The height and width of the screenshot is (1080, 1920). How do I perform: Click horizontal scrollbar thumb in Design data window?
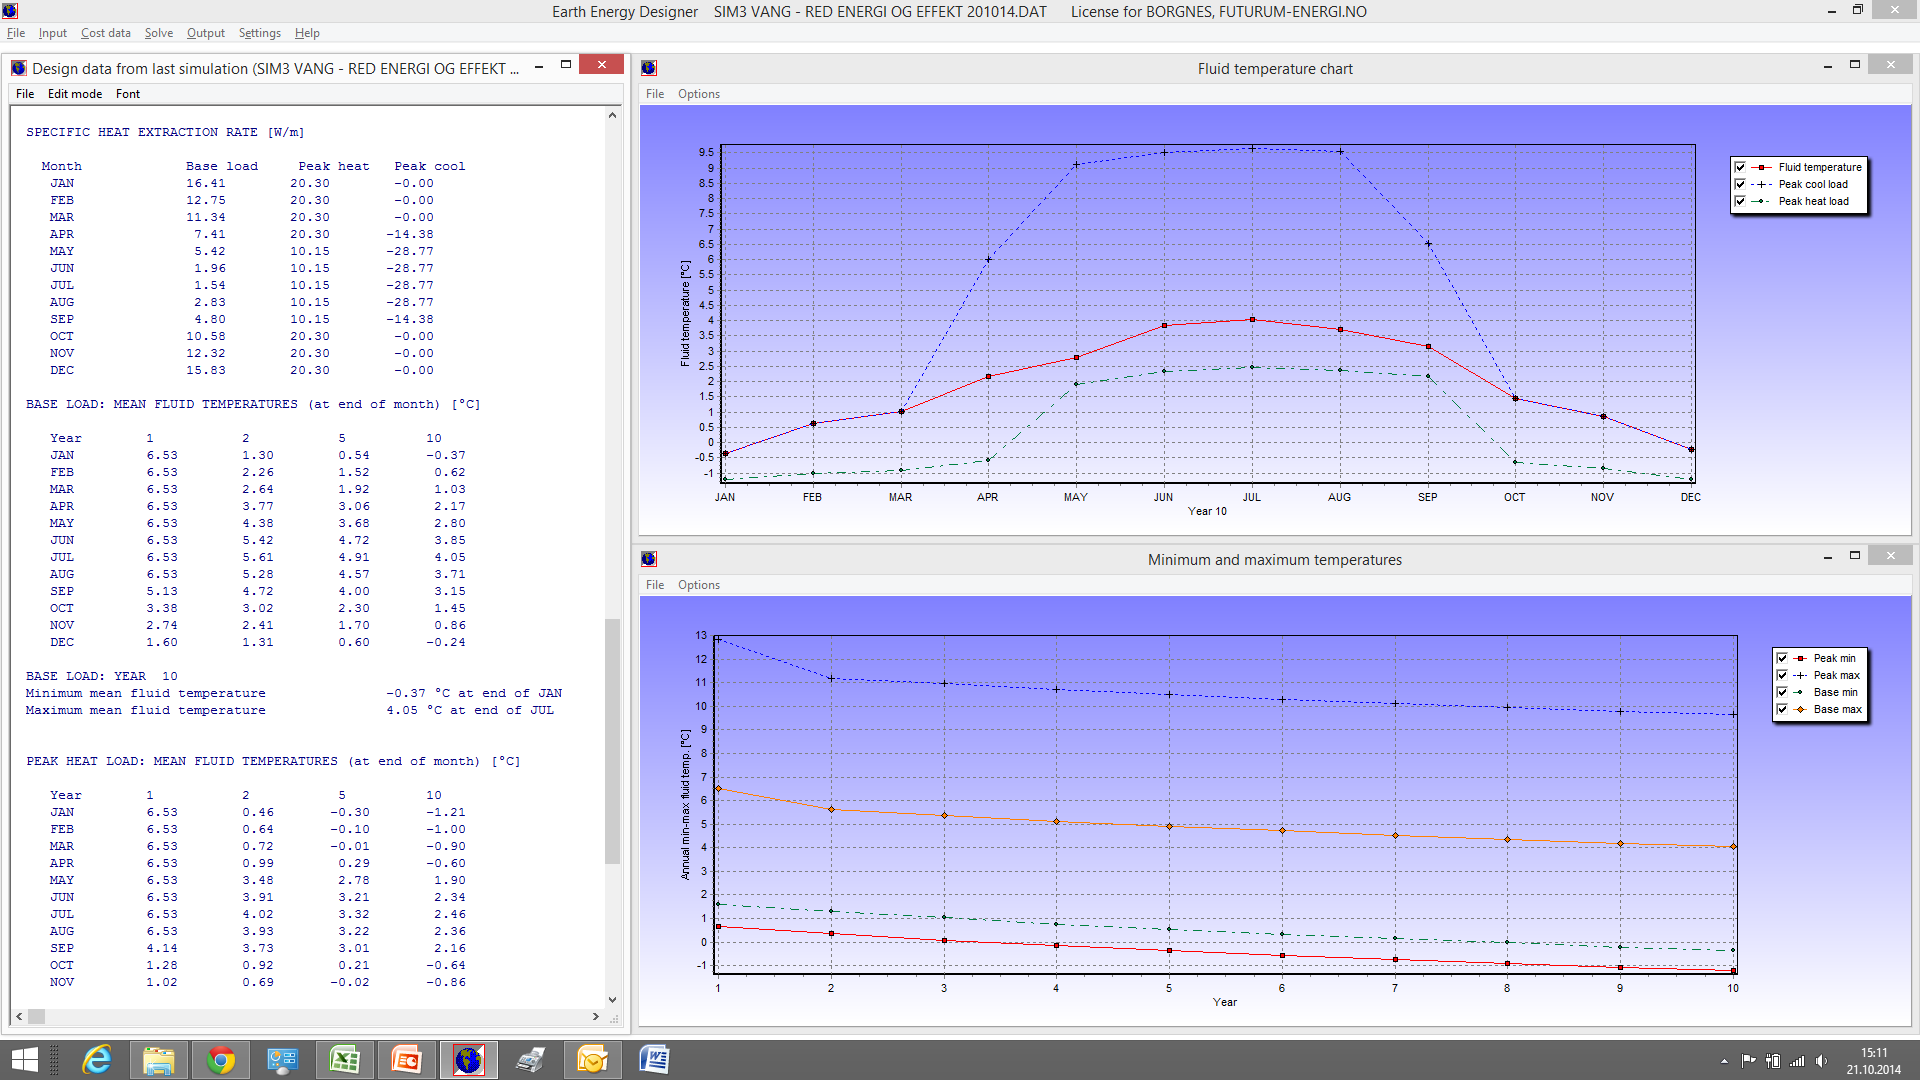tap(36, 1016)
